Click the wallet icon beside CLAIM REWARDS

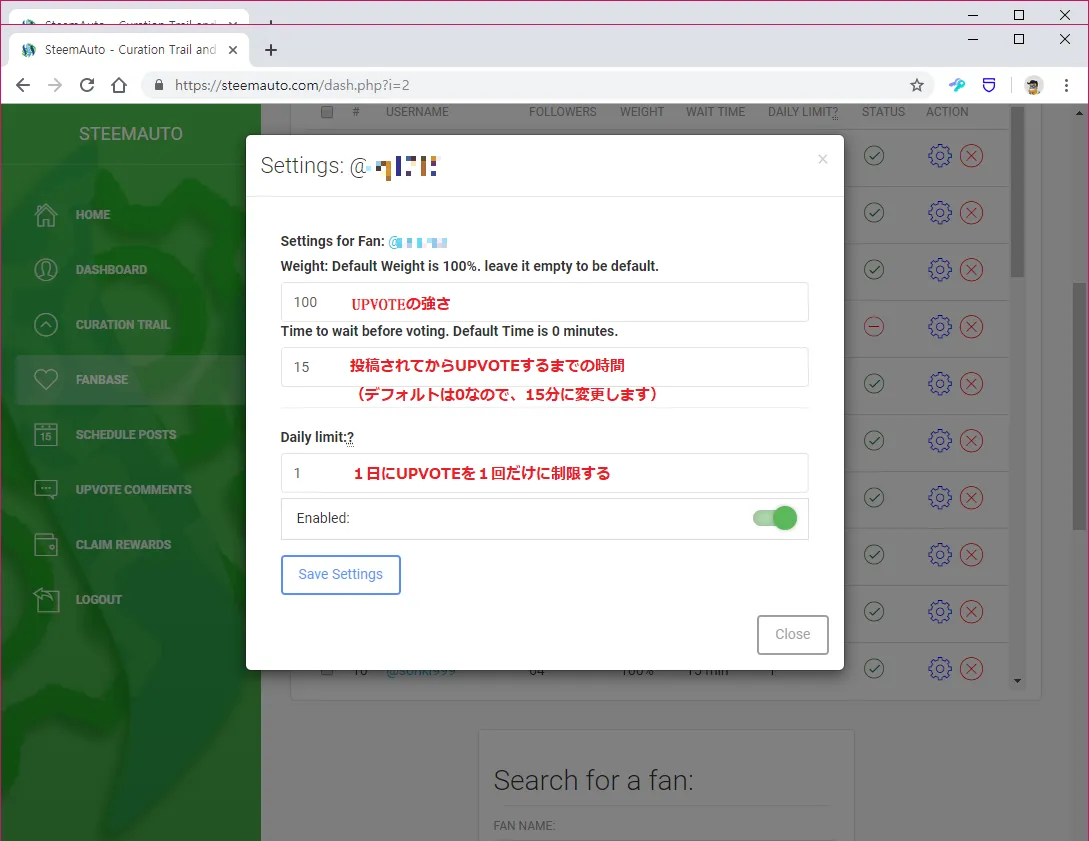coord(46,544)
